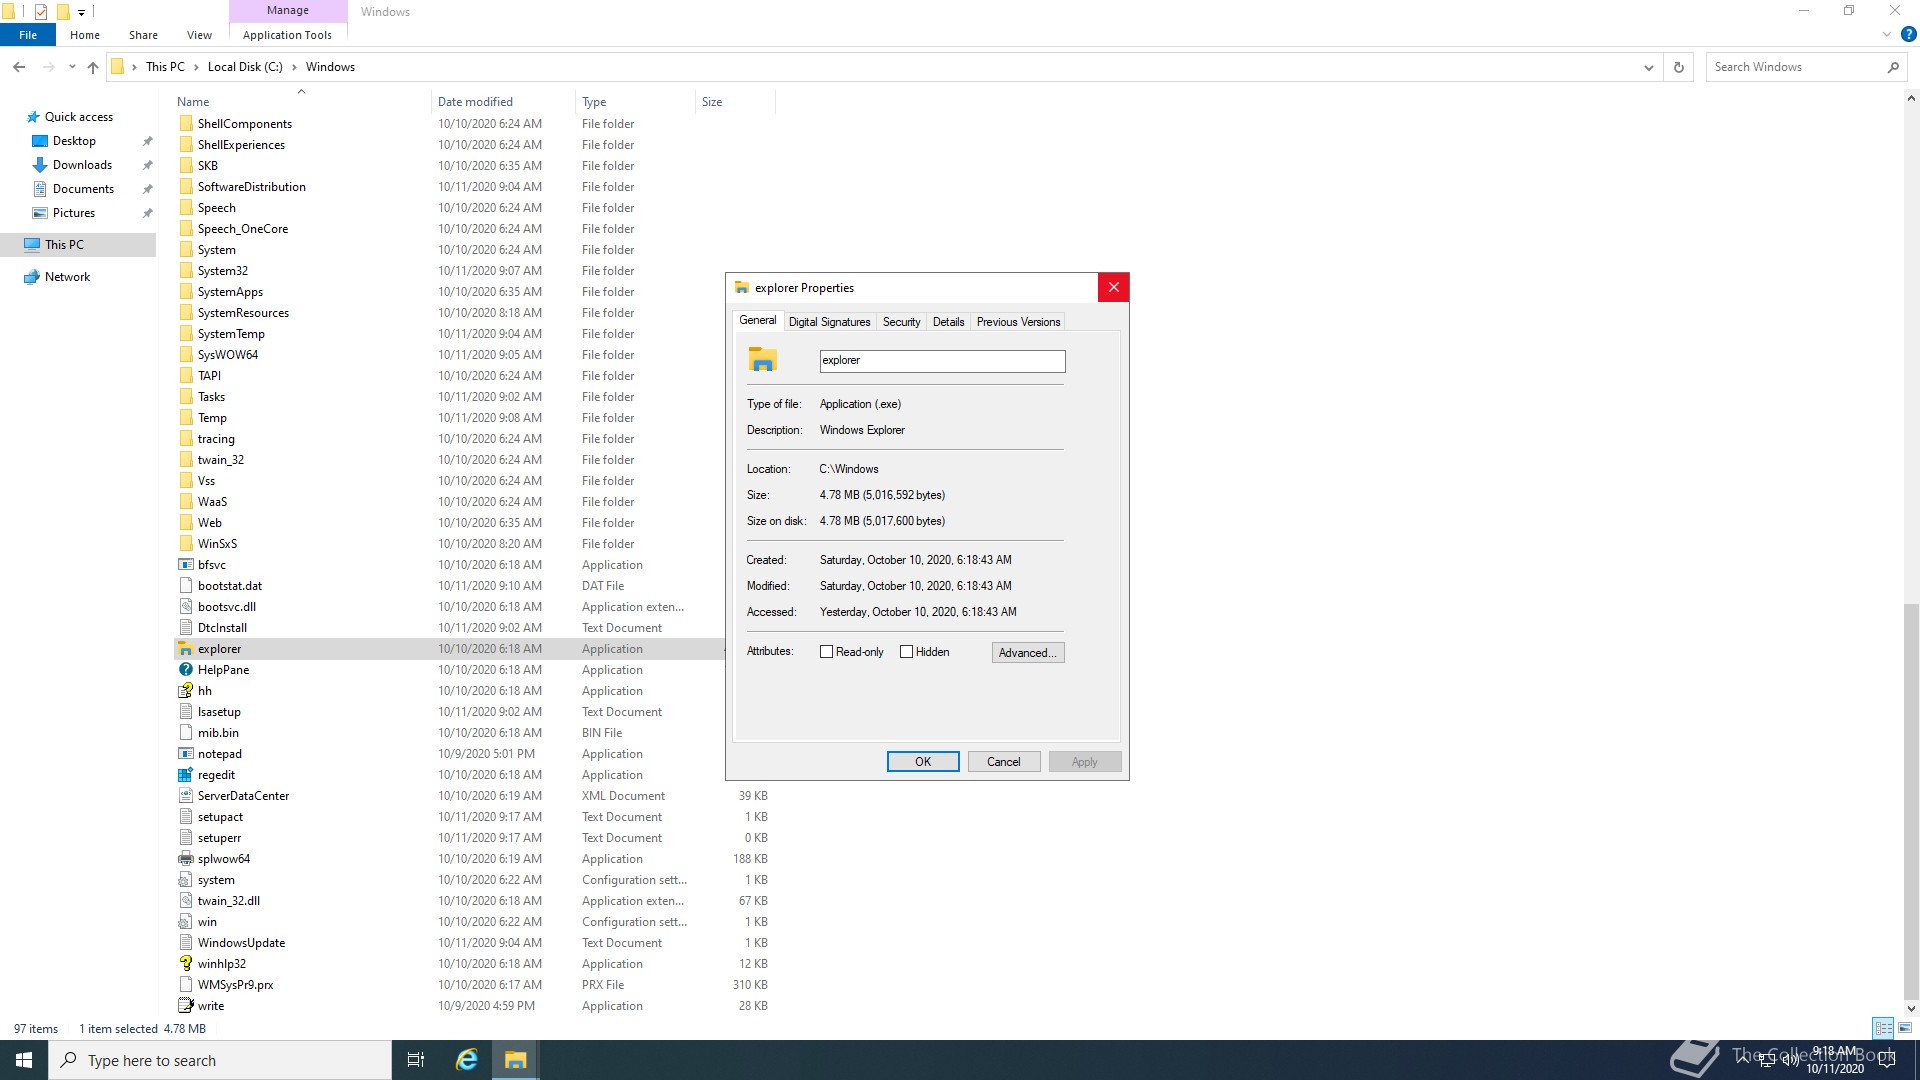Sort by the Type column header
1920x1080 pixels.
pyautogui.click(x=635, y=102)
